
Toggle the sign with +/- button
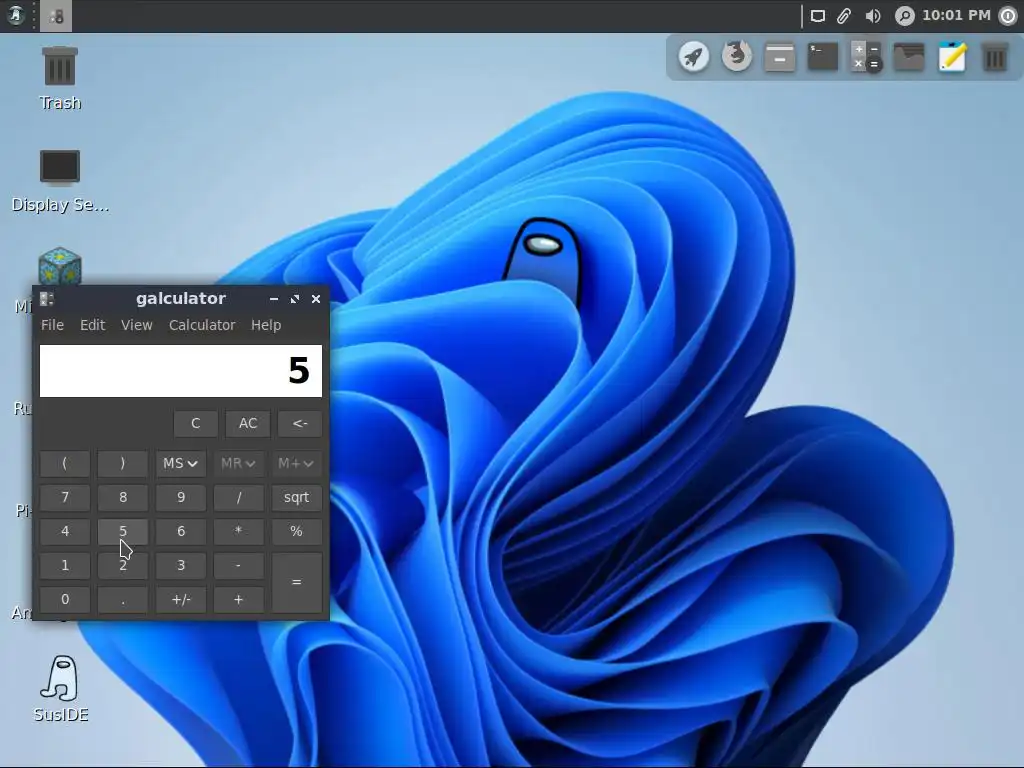click(181, 600)
